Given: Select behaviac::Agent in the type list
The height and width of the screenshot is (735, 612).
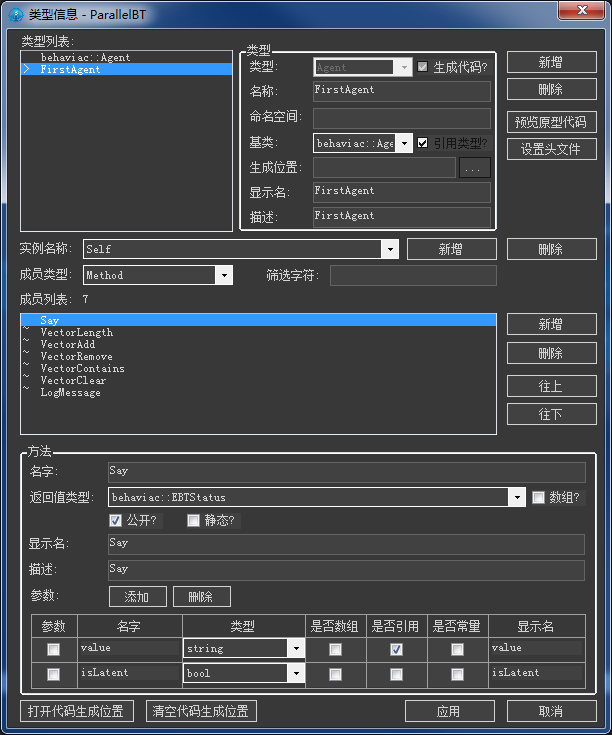Looking at the screenshot, I should point(85,58).
